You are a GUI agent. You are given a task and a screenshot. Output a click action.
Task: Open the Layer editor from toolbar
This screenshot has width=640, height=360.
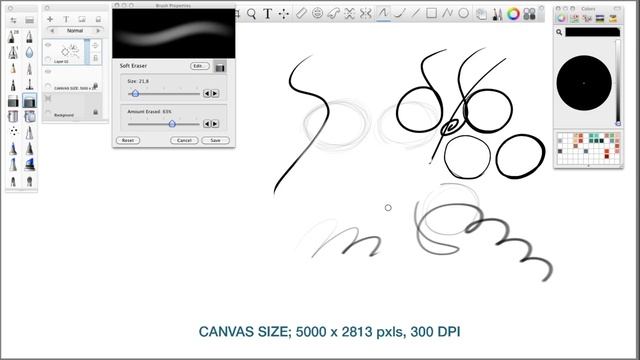481,14
